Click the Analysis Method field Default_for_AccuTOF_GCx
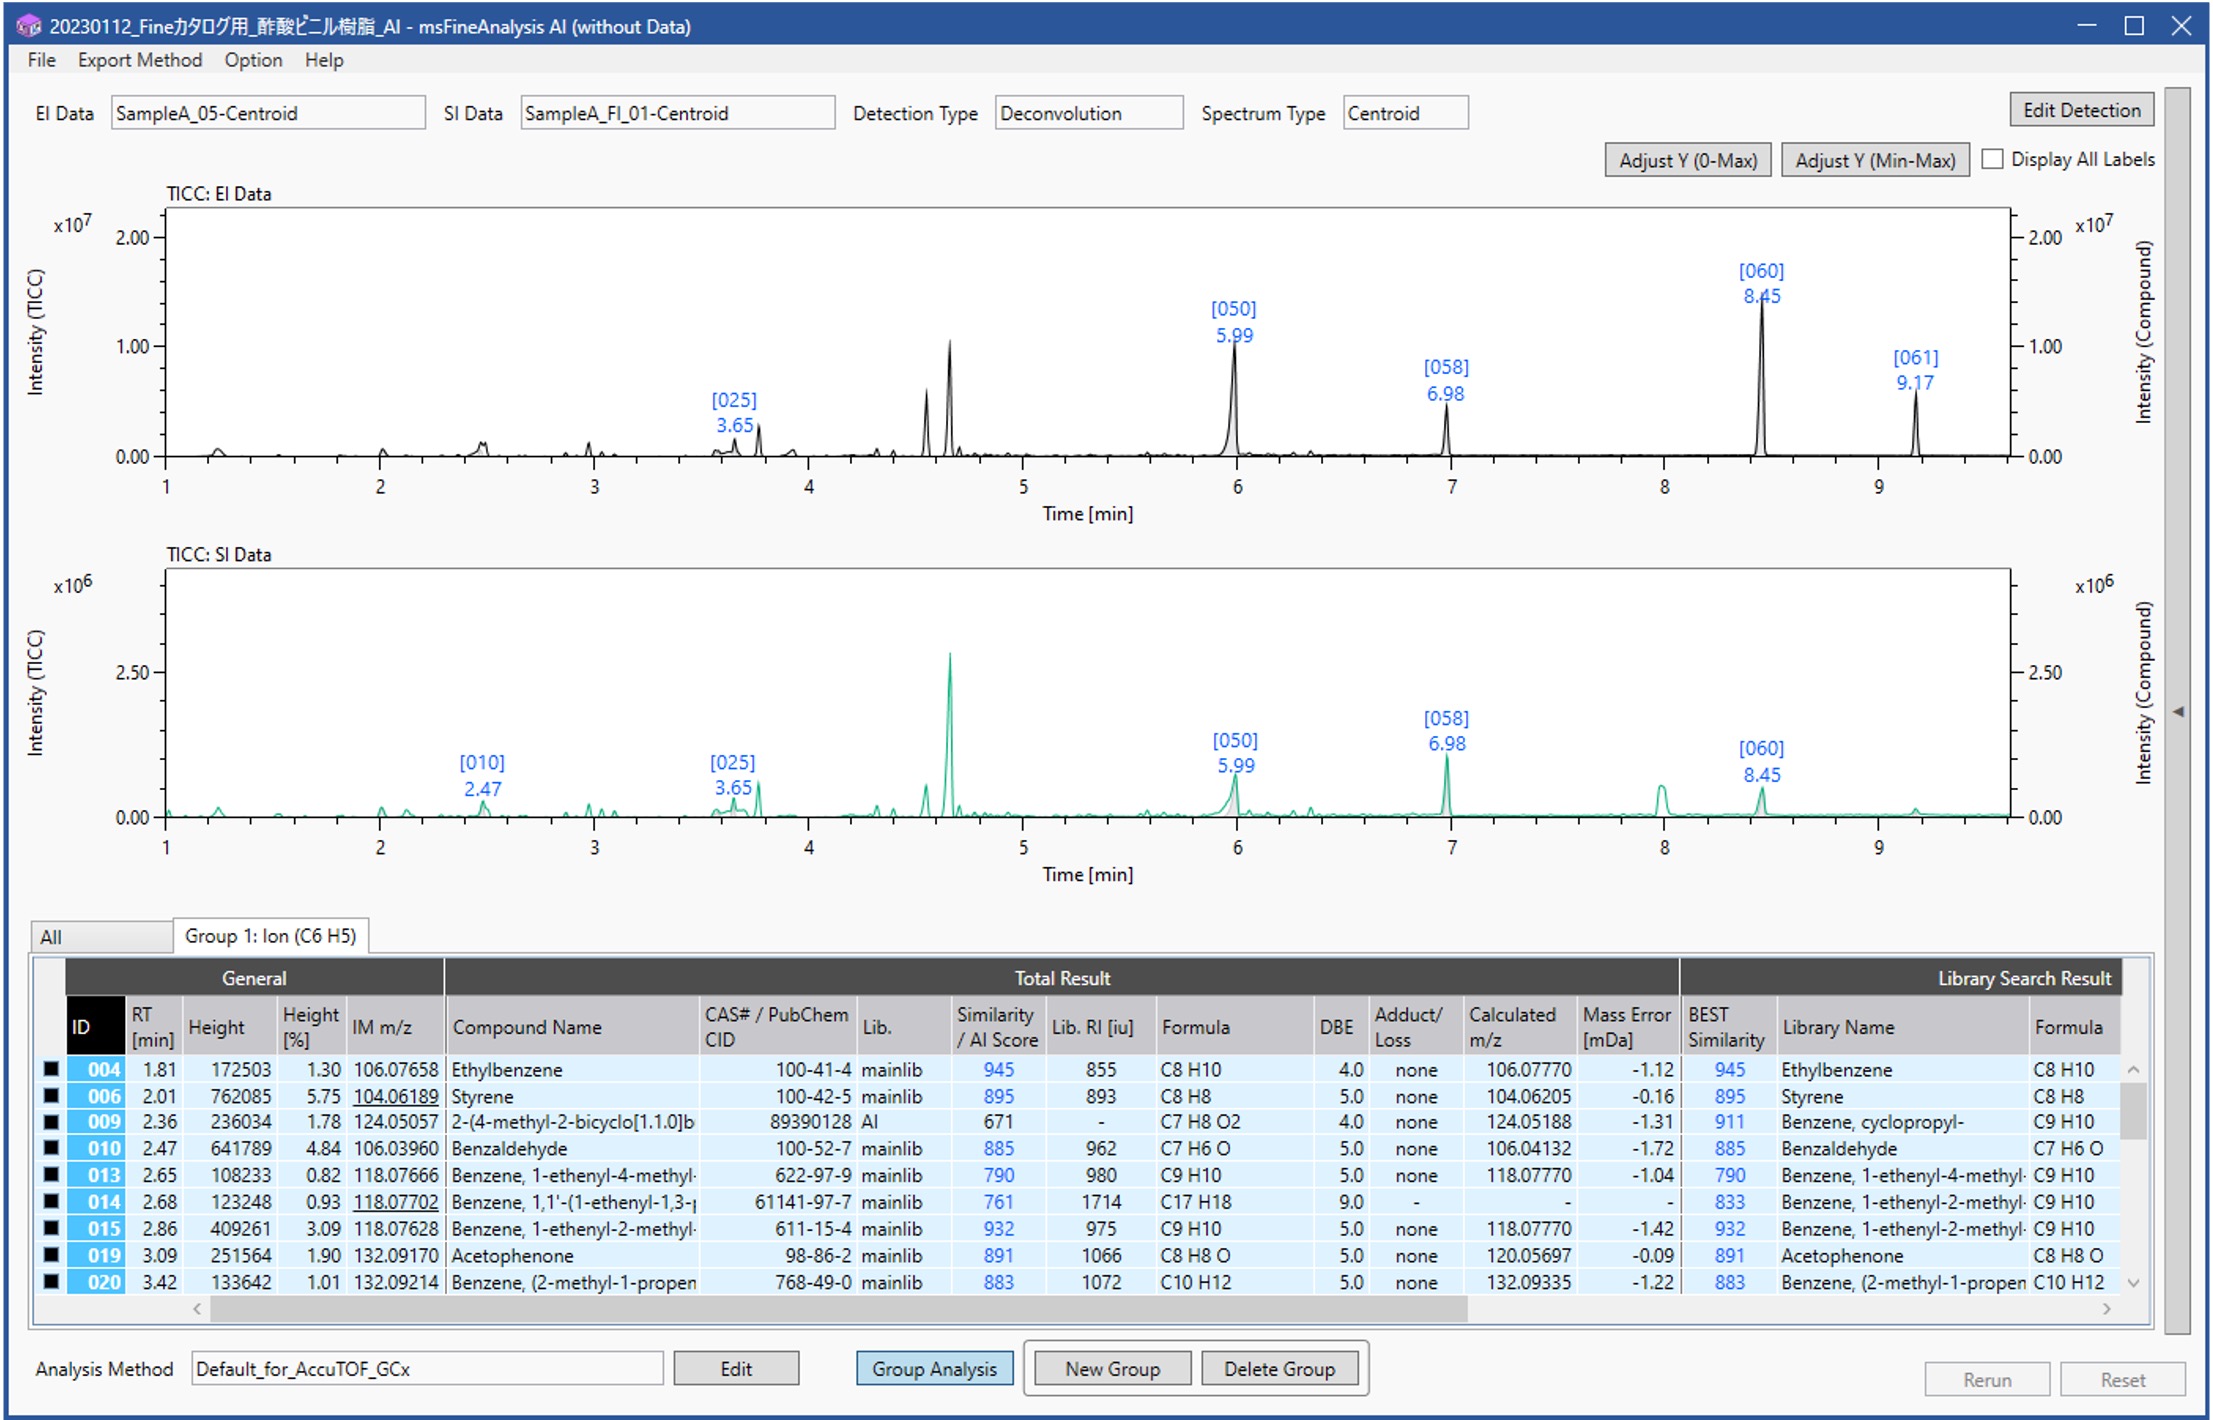 [x=427, y=1368]
